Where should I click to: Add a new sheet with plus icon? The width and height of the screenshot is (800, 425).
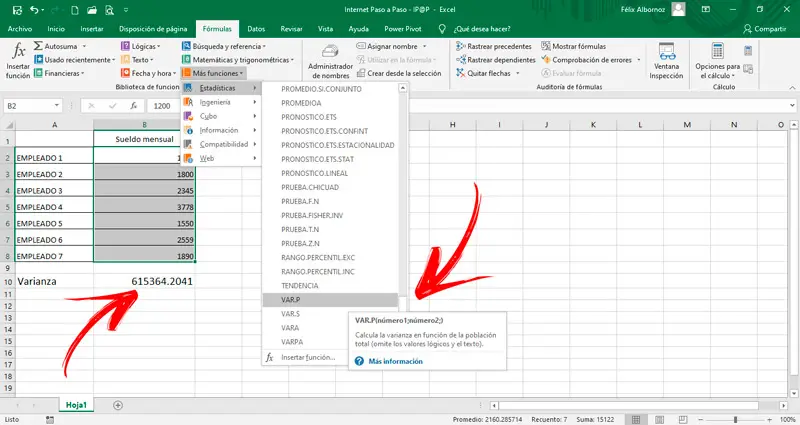coord(118,405)
